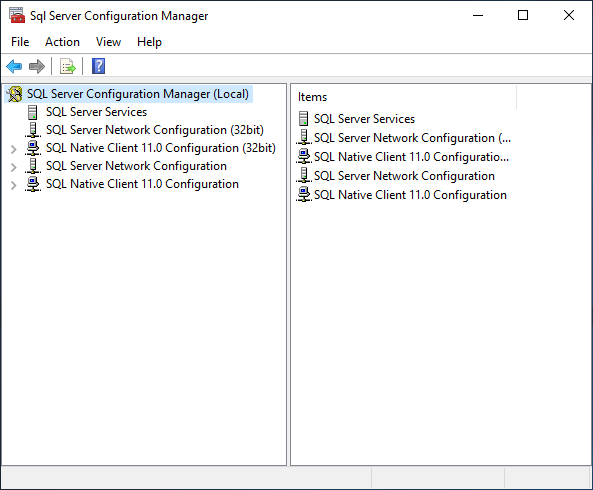Image resolution: width=593 pixels, height=490 pixels.
Task: Select SQL Server Network Configuration label in tree
Action: pyautogui.click(x=136, y=166)
